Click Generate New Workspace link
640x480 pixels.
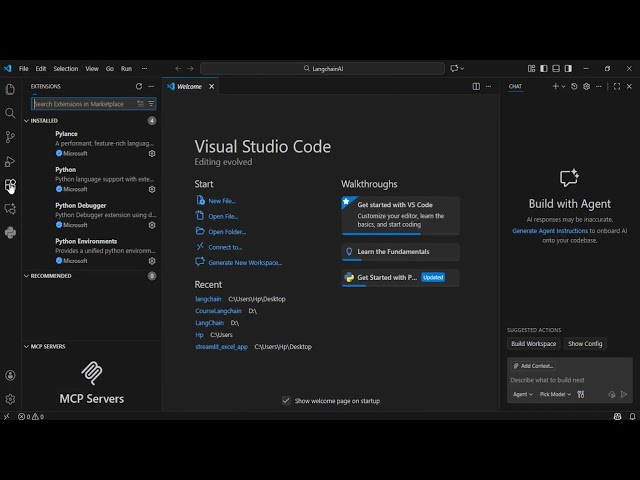245,262
